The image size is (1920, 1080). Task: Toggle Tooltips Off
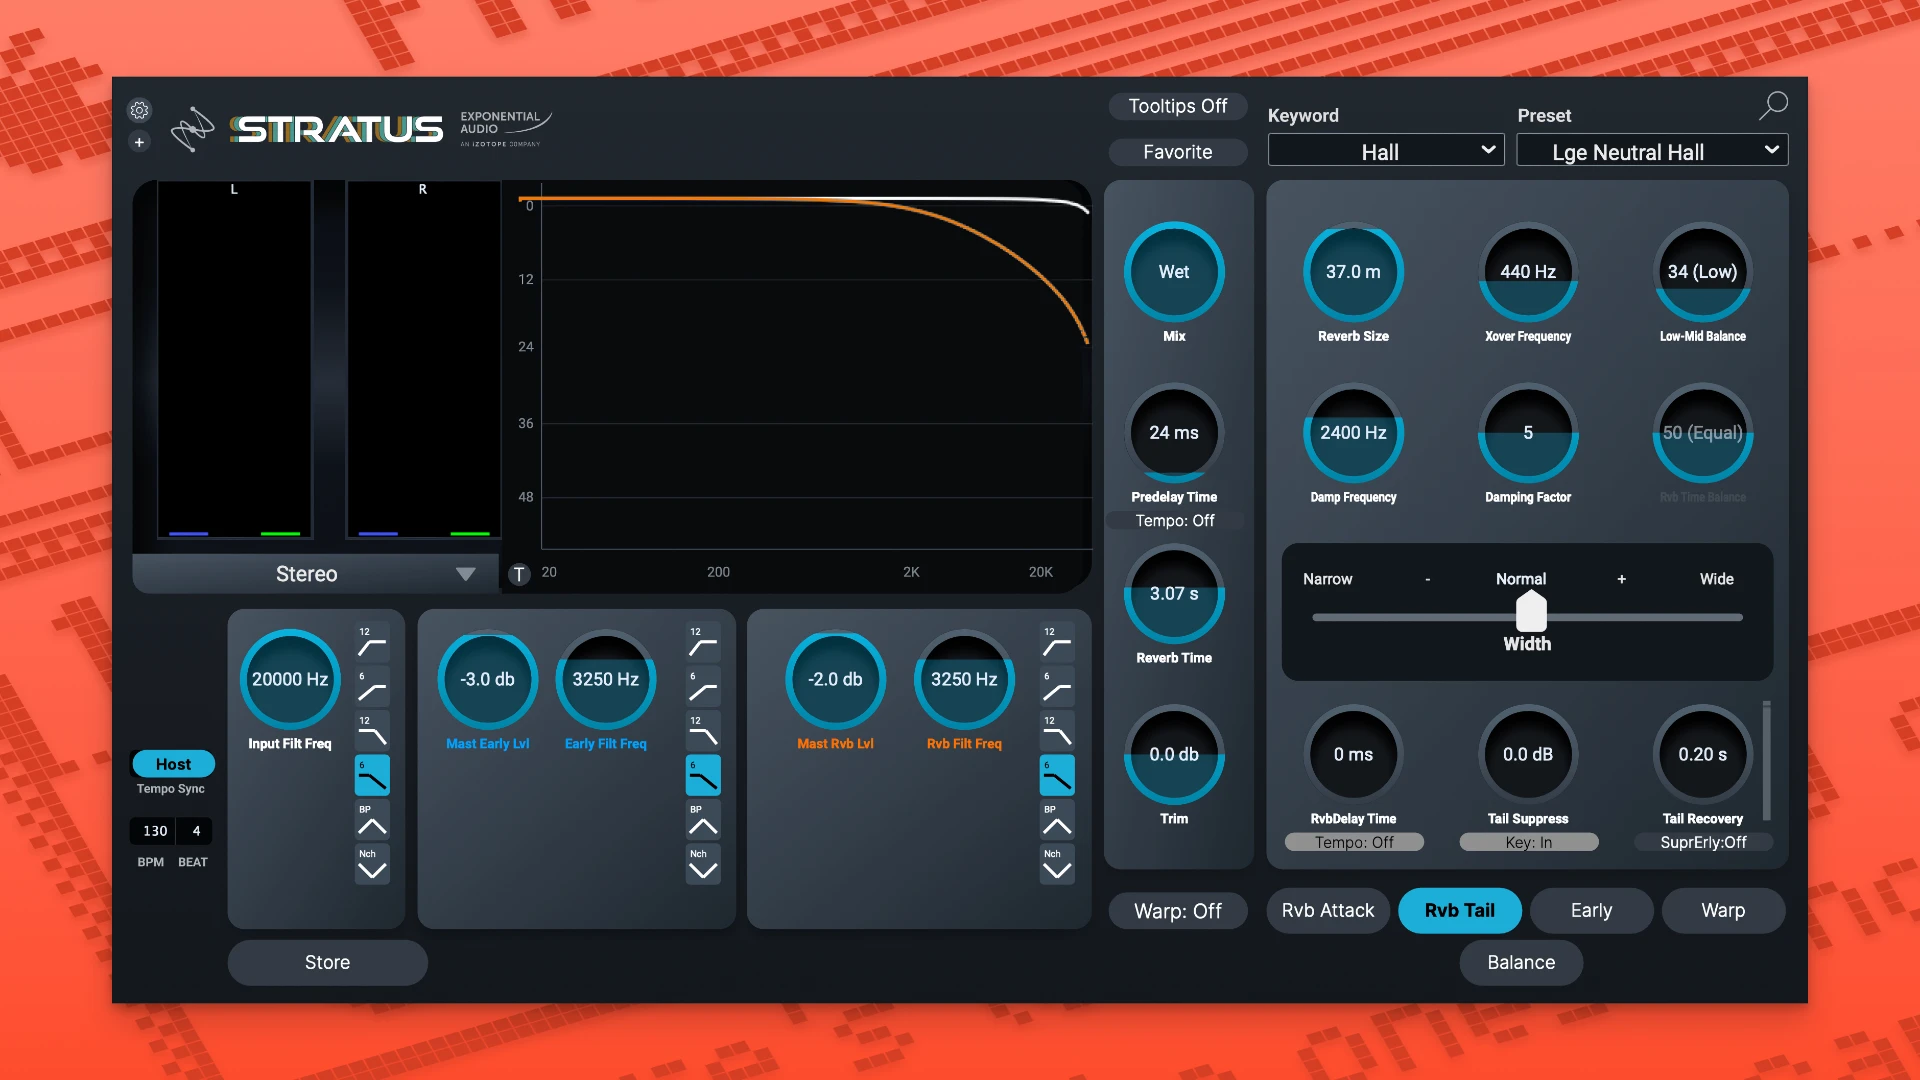point(1177,106)
